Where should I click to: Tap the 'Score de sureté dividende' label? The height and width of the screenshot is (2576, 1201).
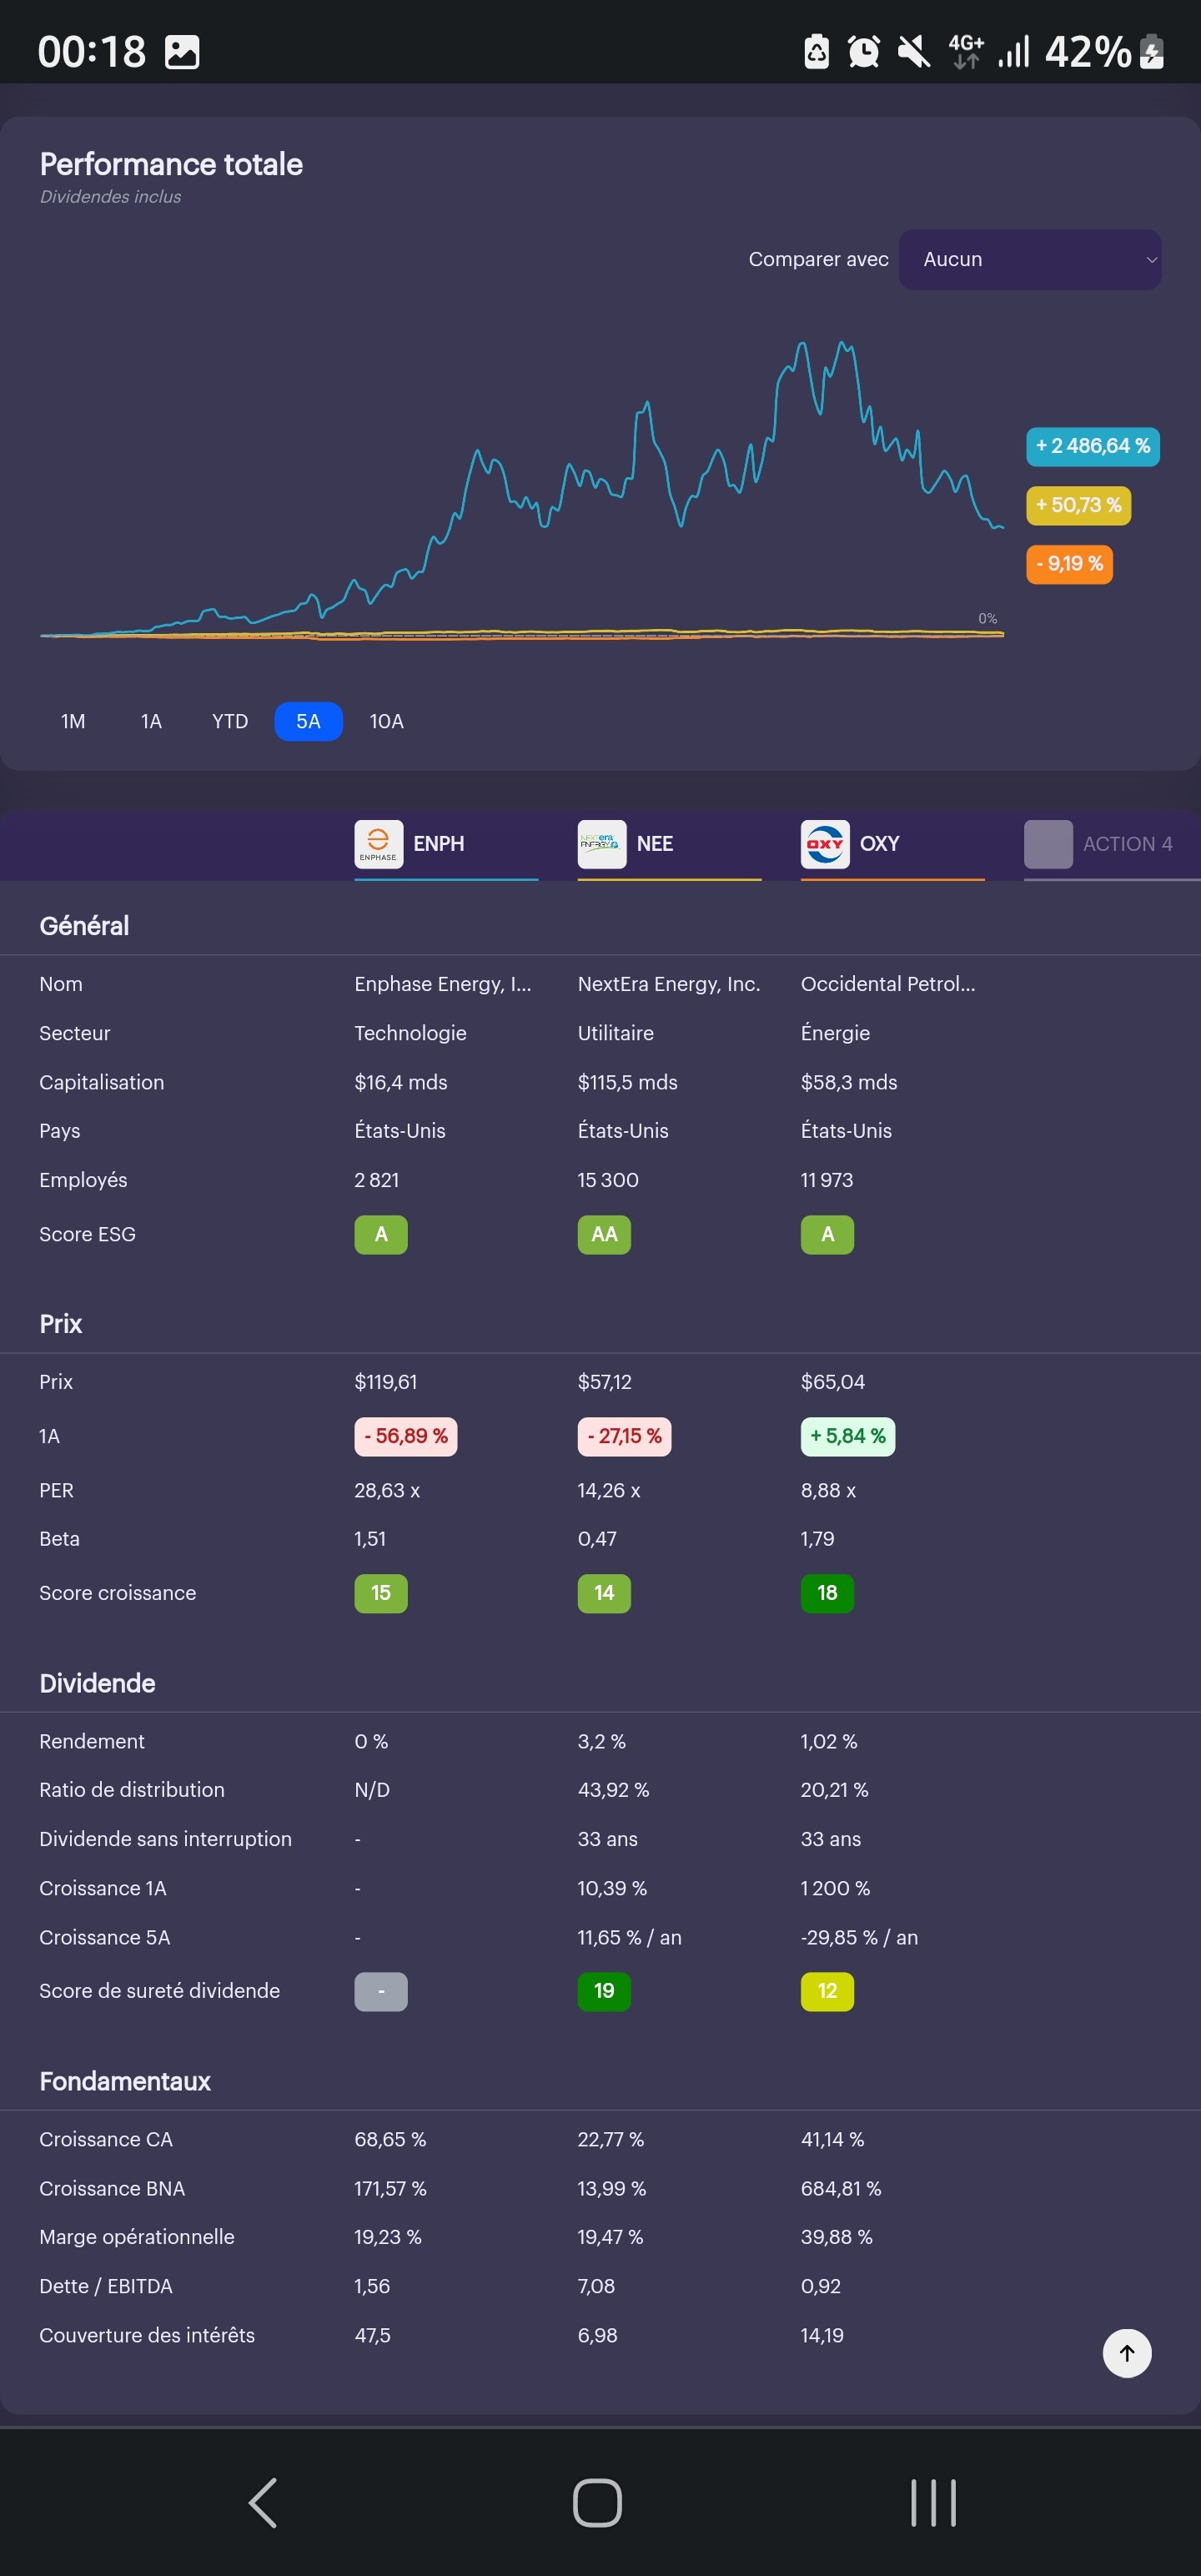click(160, 1990)
